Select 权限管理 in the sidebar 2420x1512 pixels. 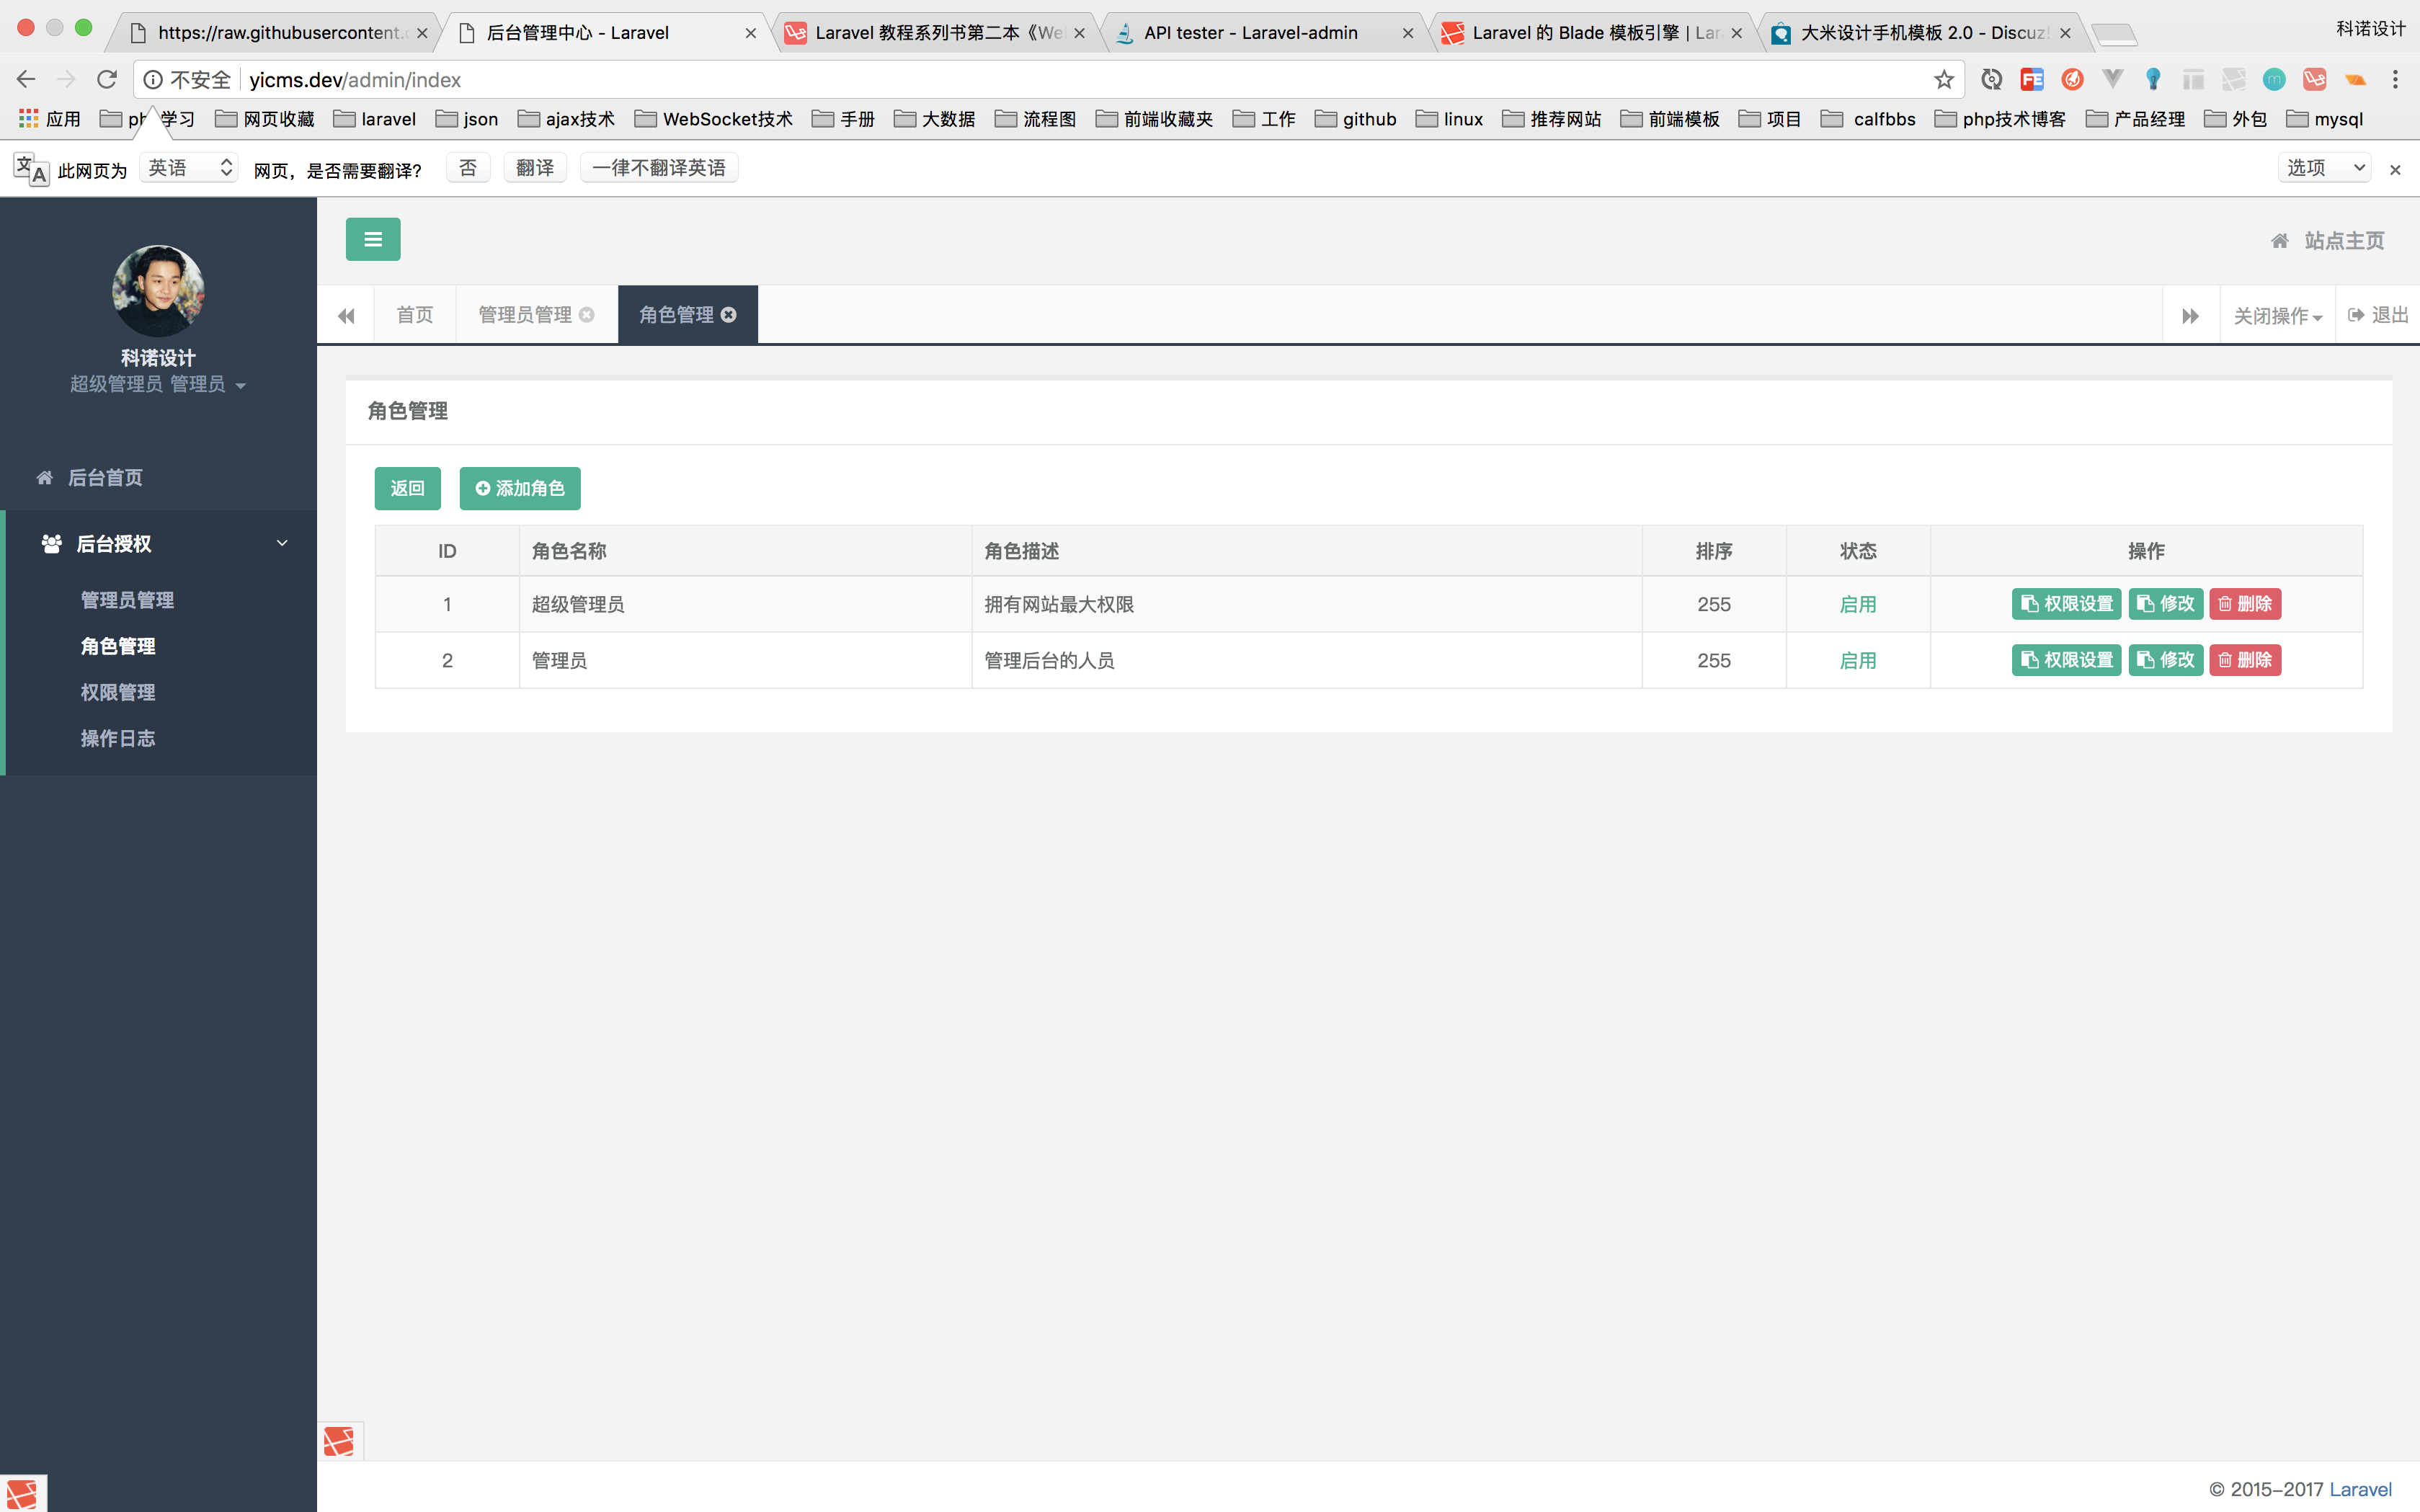(x=118, y=692)
